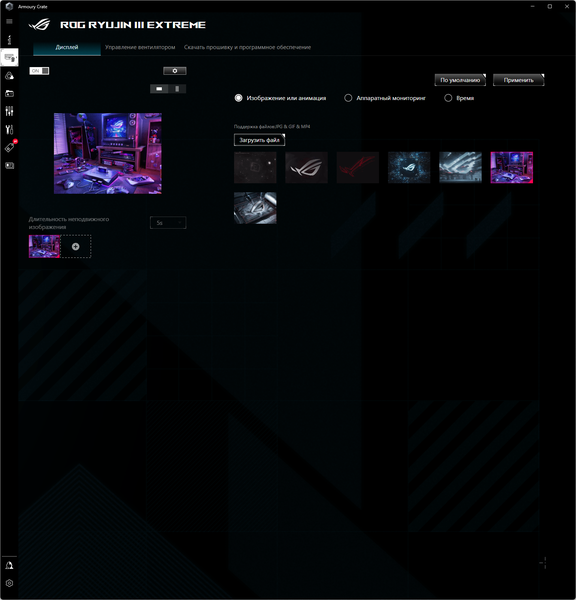The width and height of the screenshot is (576, 600).
Task: Select the Аппаратный мониторинг radio option
Action: tap(385, 98)
